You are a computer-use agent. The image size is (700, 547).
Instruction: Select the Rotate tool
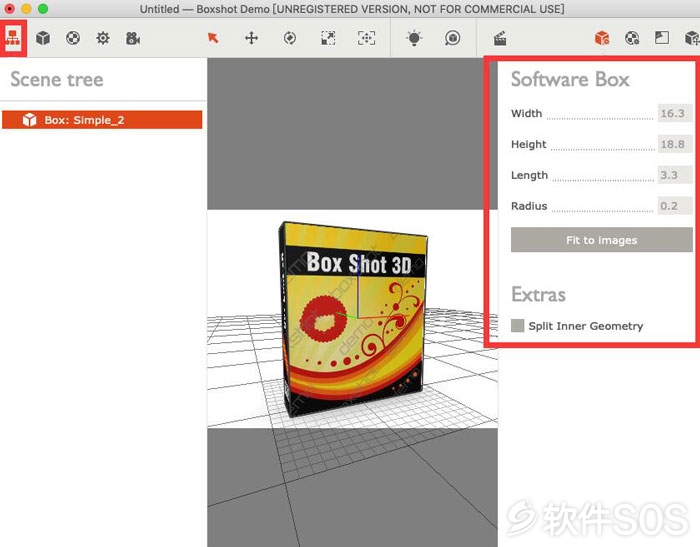[x=290, y=38]
